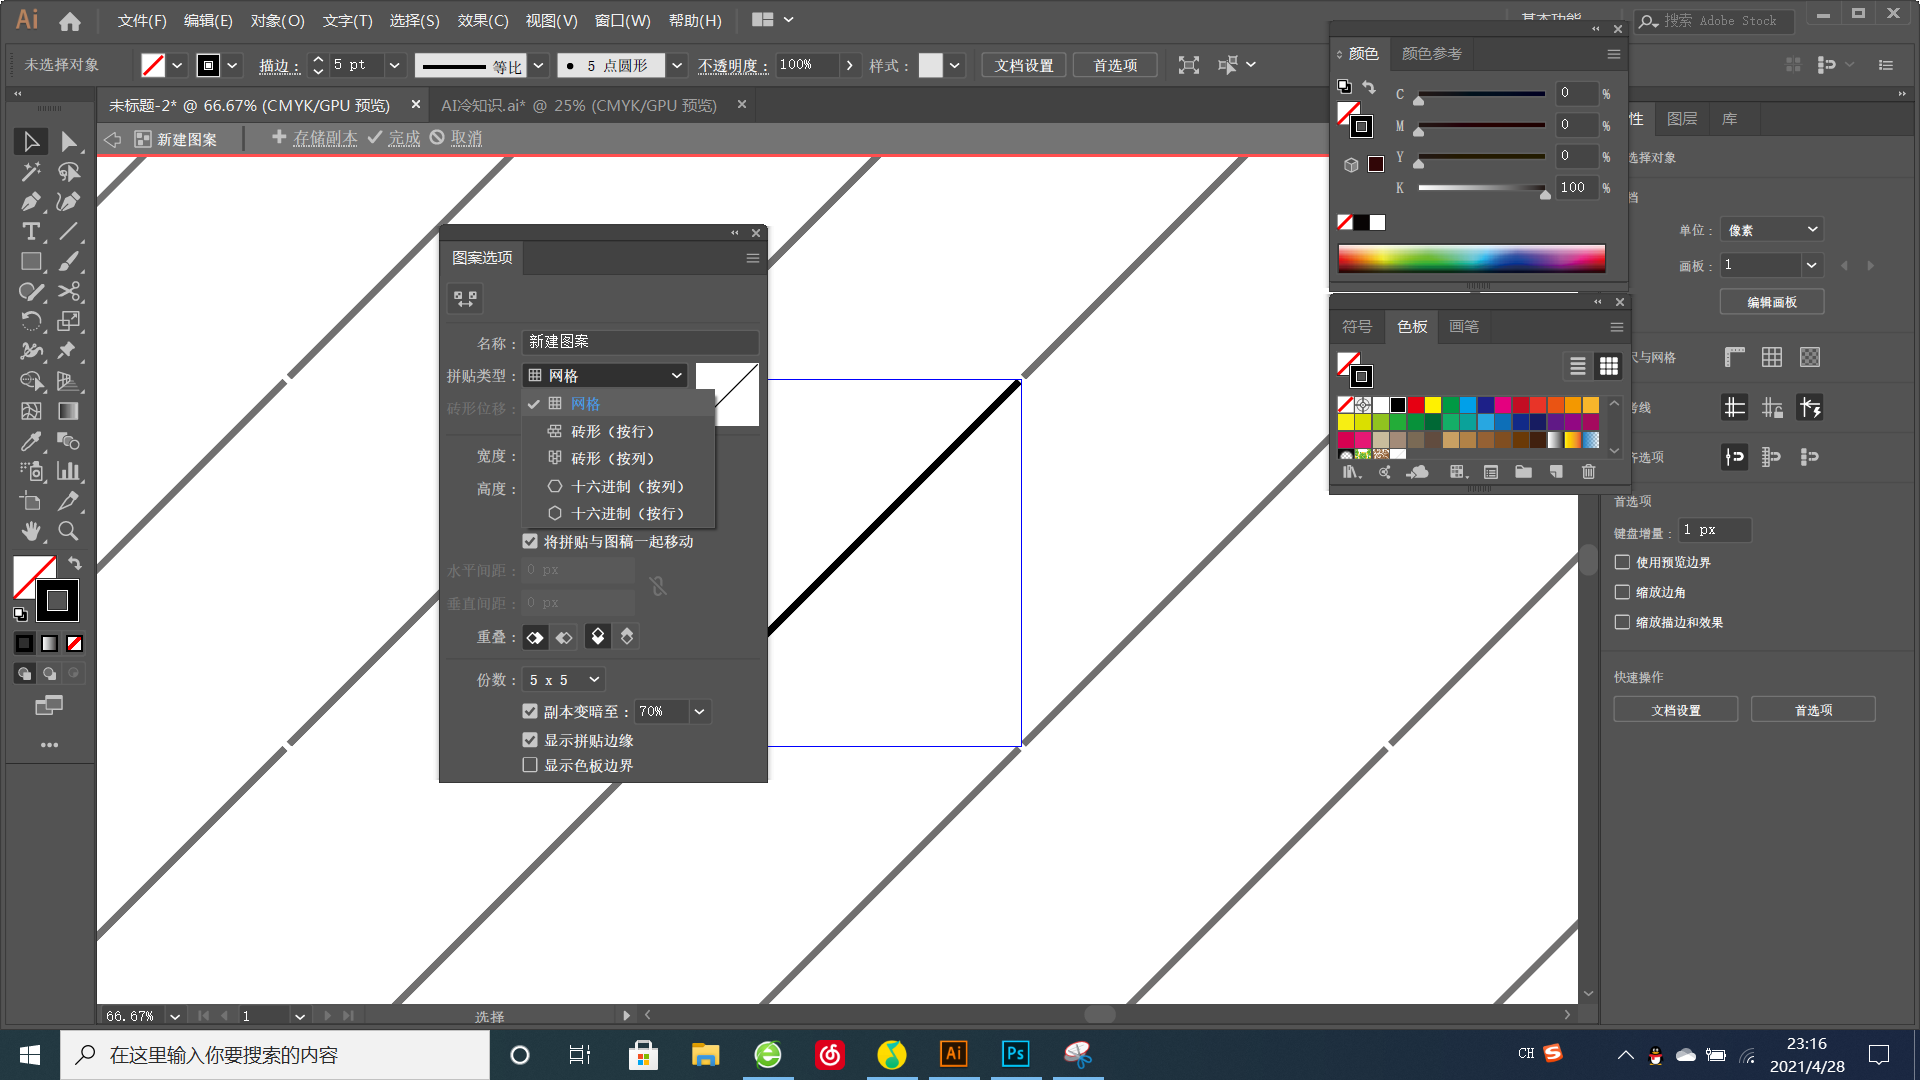Choose Brick by Row tile type
The height and width of the screenshot is (1080, 1920).
pos(618,431)
